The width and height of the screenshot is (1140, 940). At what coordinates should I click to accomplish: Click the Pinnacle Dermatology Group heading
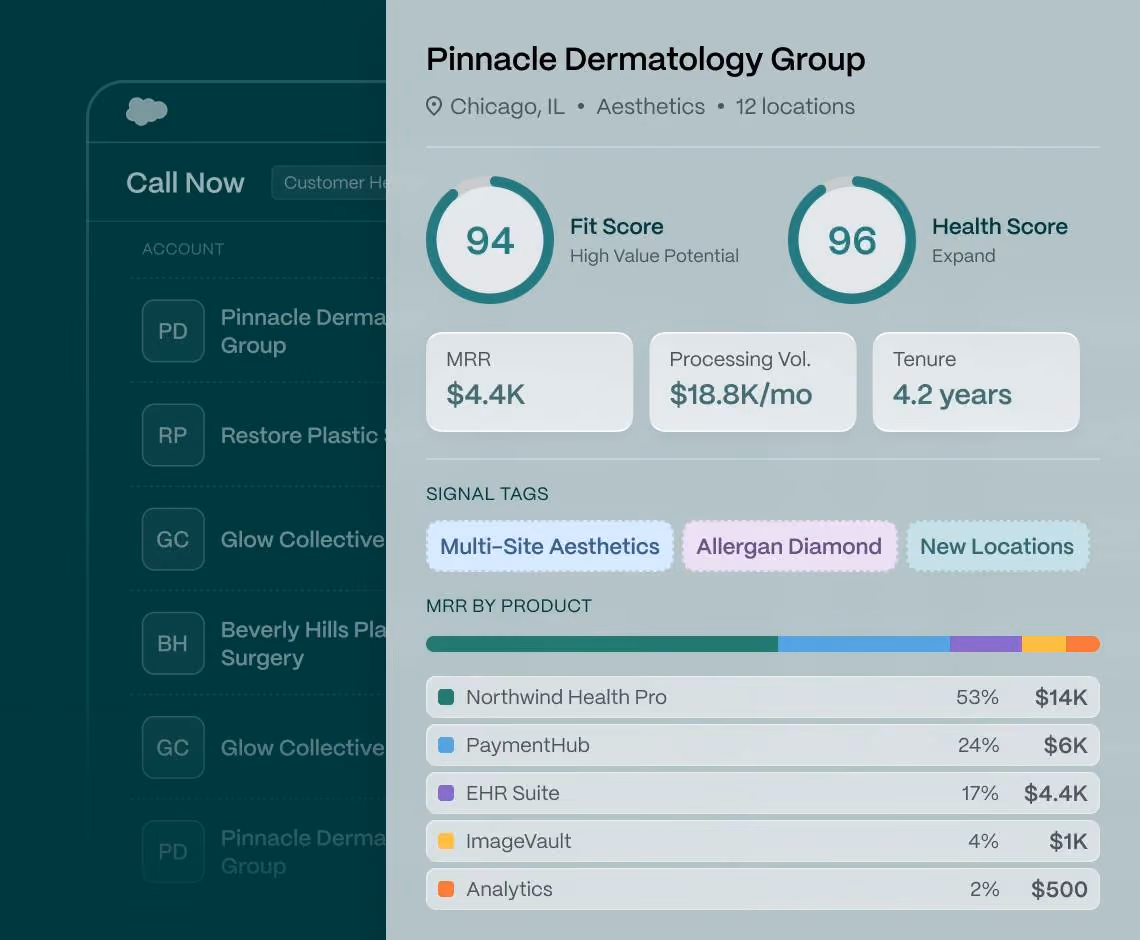646,60
